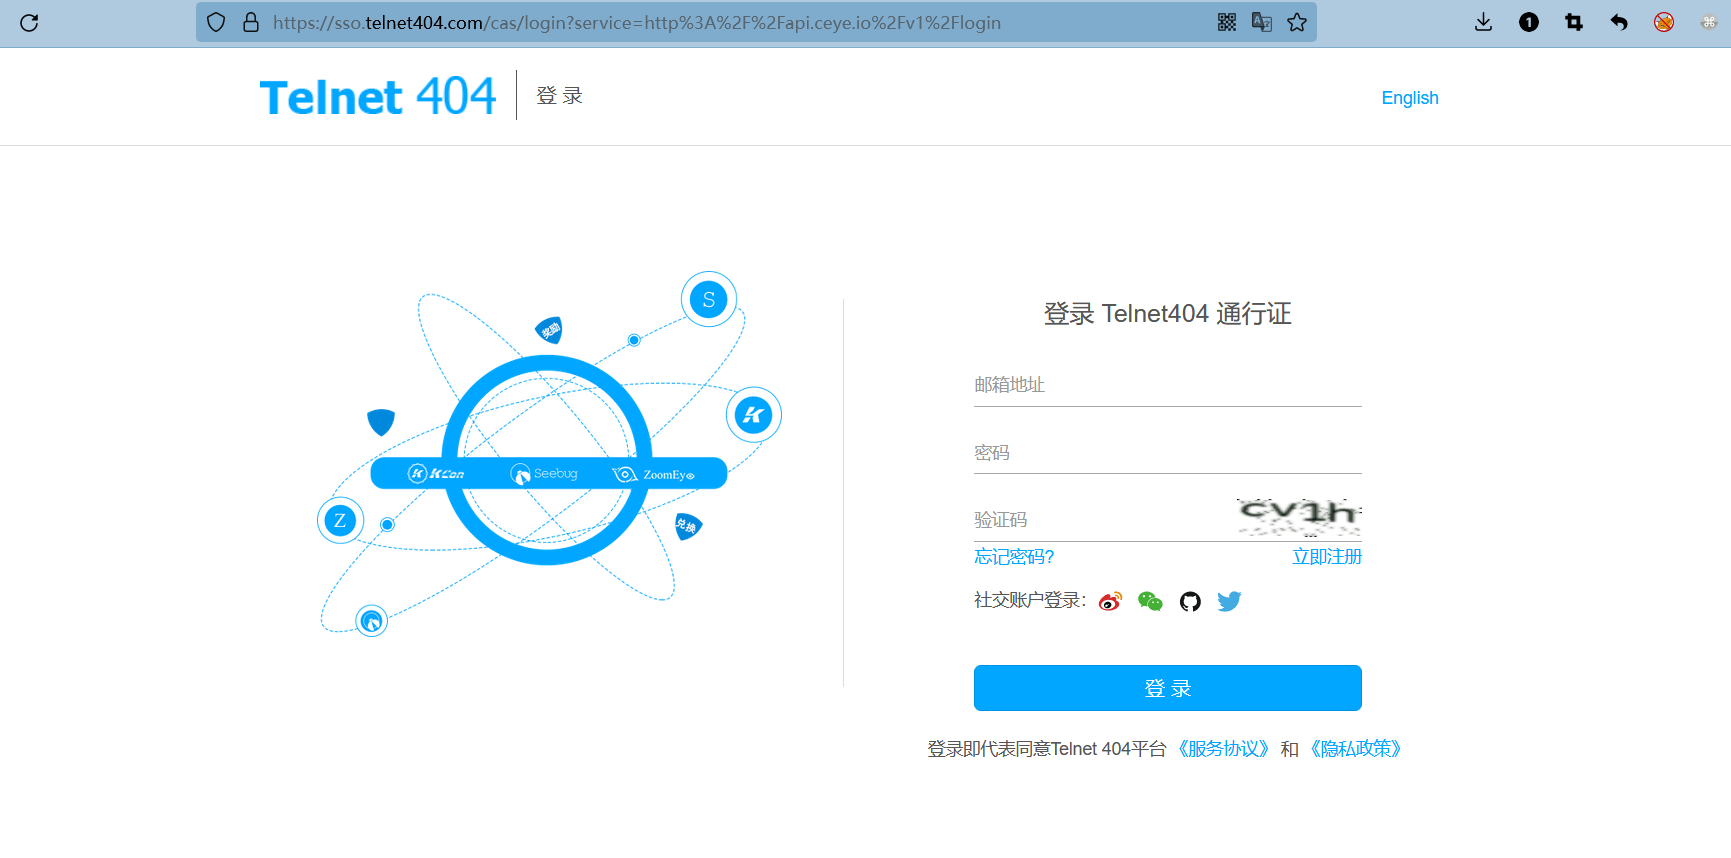
Task: Switch language to English
Action: click(1410, 98)
